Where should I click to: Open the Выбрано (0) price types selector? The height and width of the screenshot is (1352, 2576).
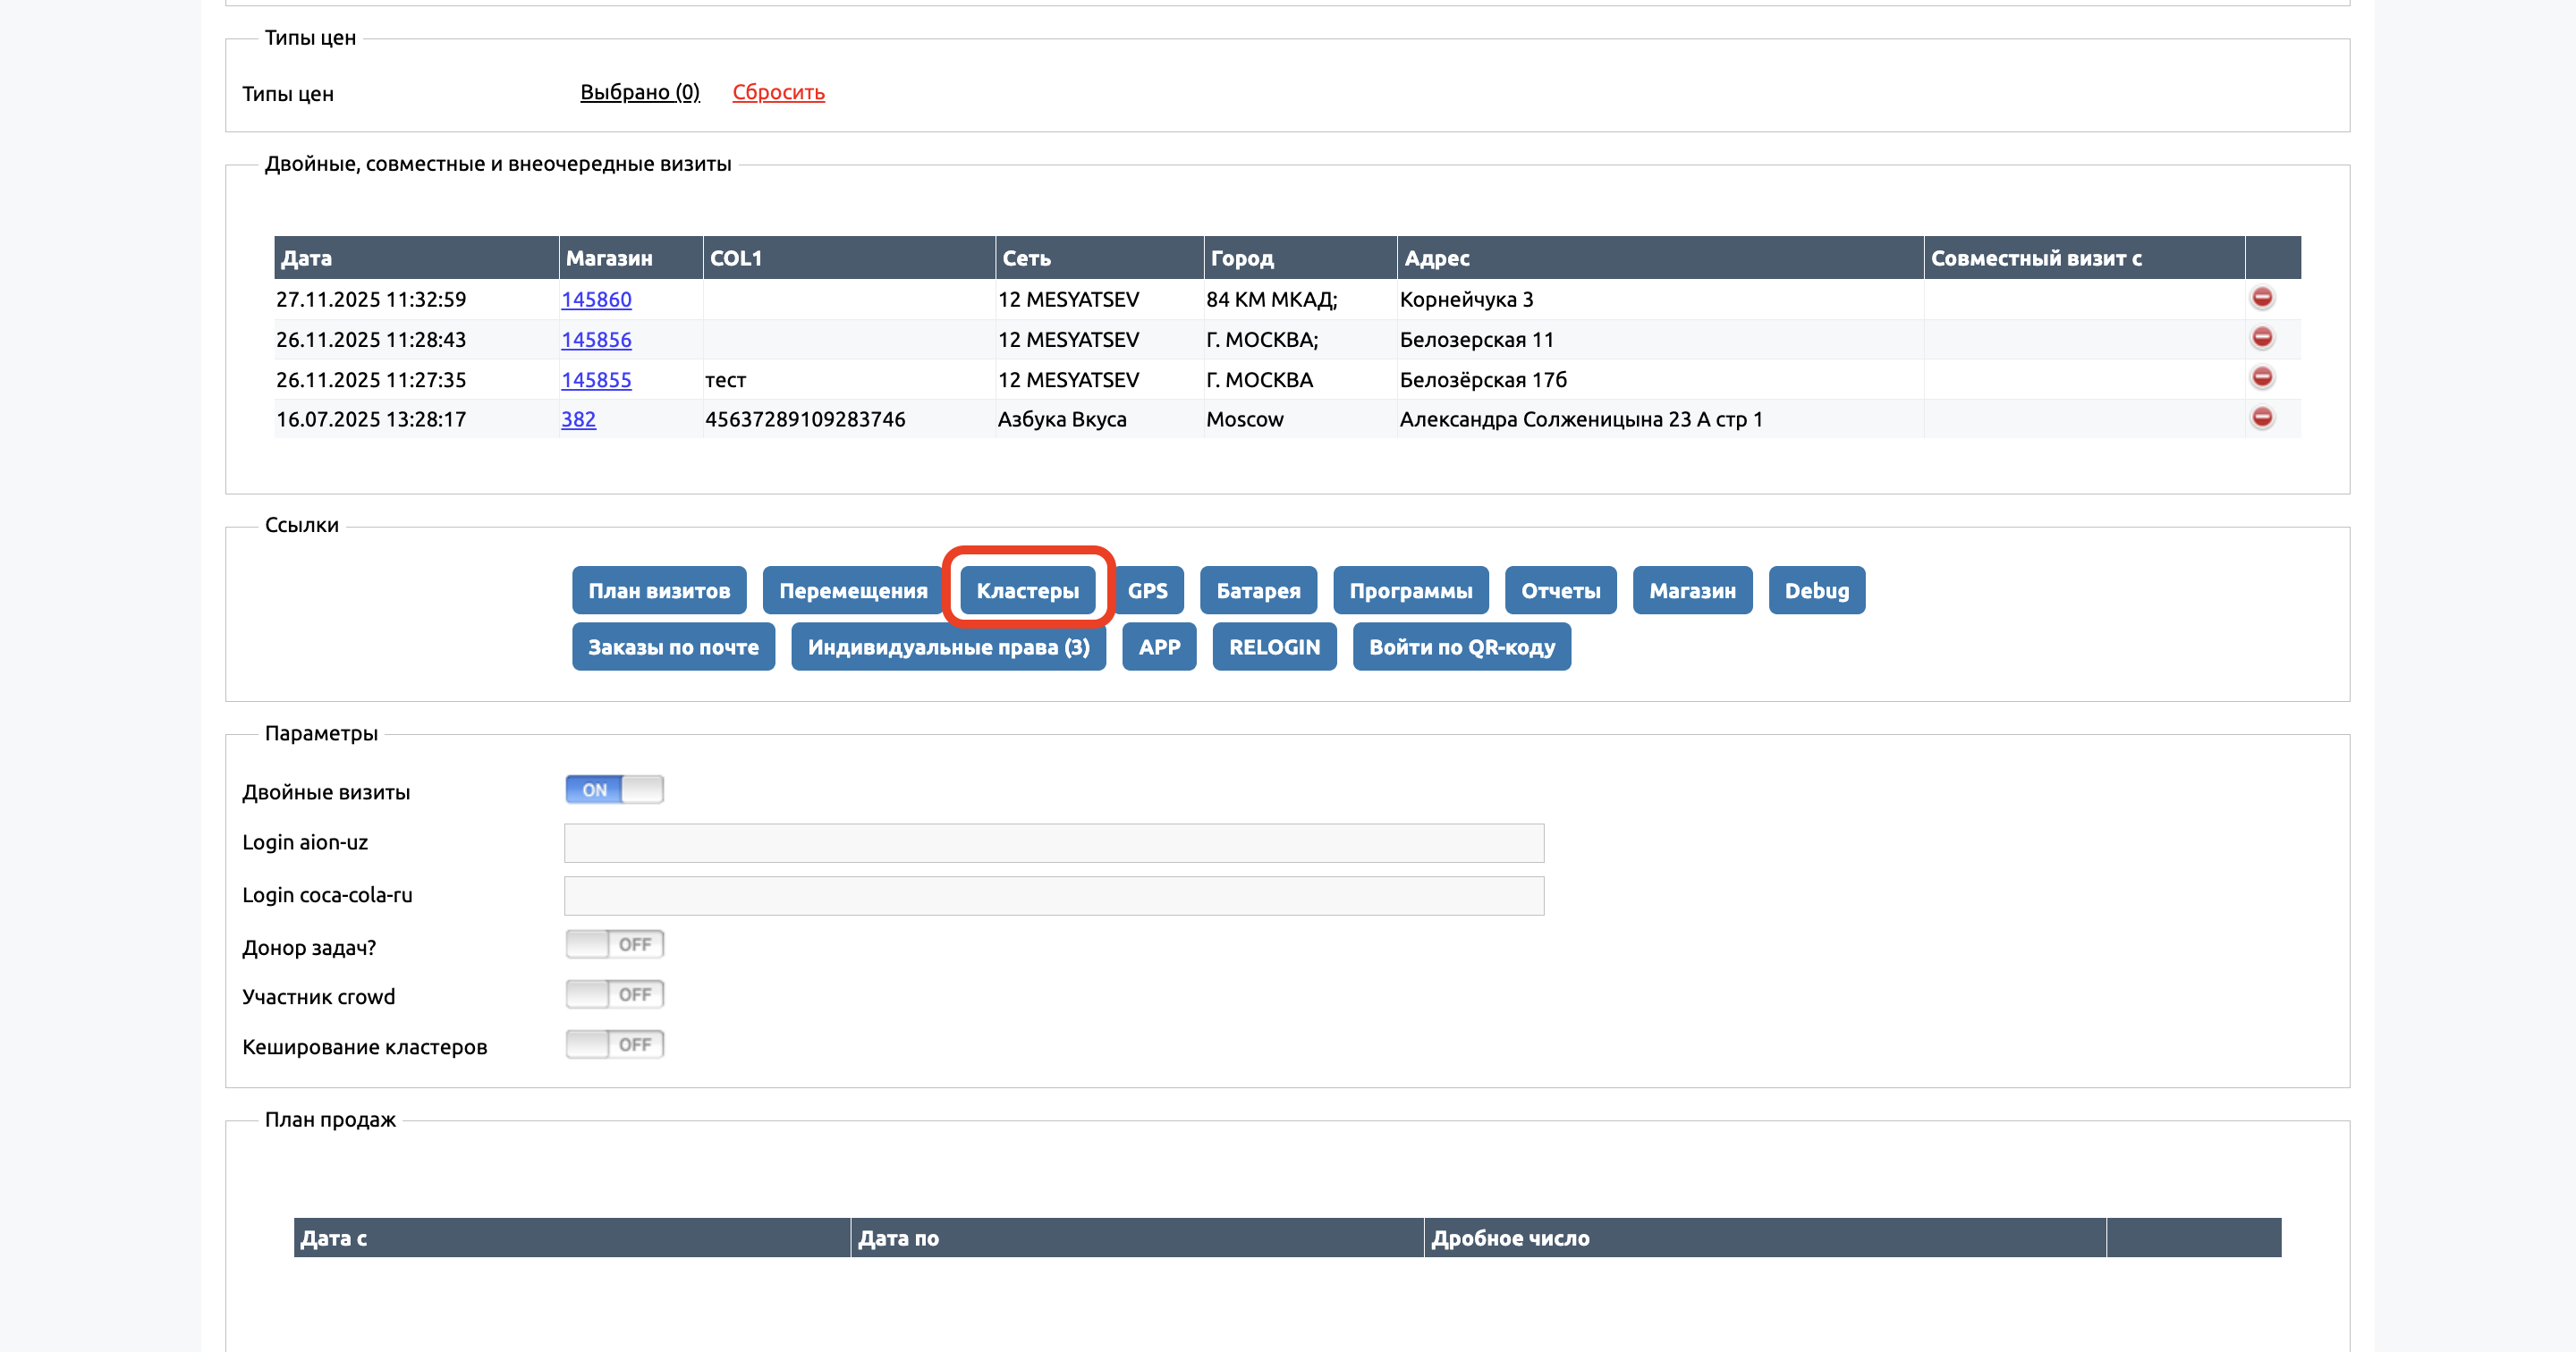pos(640,92)
